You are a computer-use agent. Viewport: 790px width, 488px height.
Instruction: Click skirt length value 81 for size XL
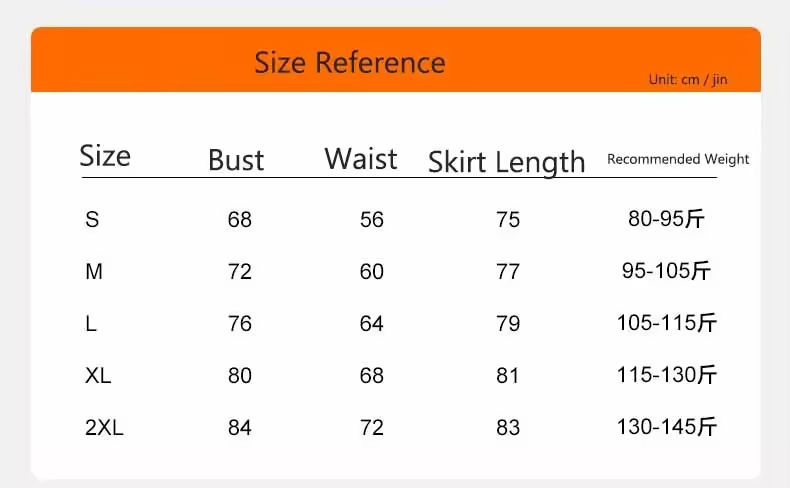tap(508, 376)
